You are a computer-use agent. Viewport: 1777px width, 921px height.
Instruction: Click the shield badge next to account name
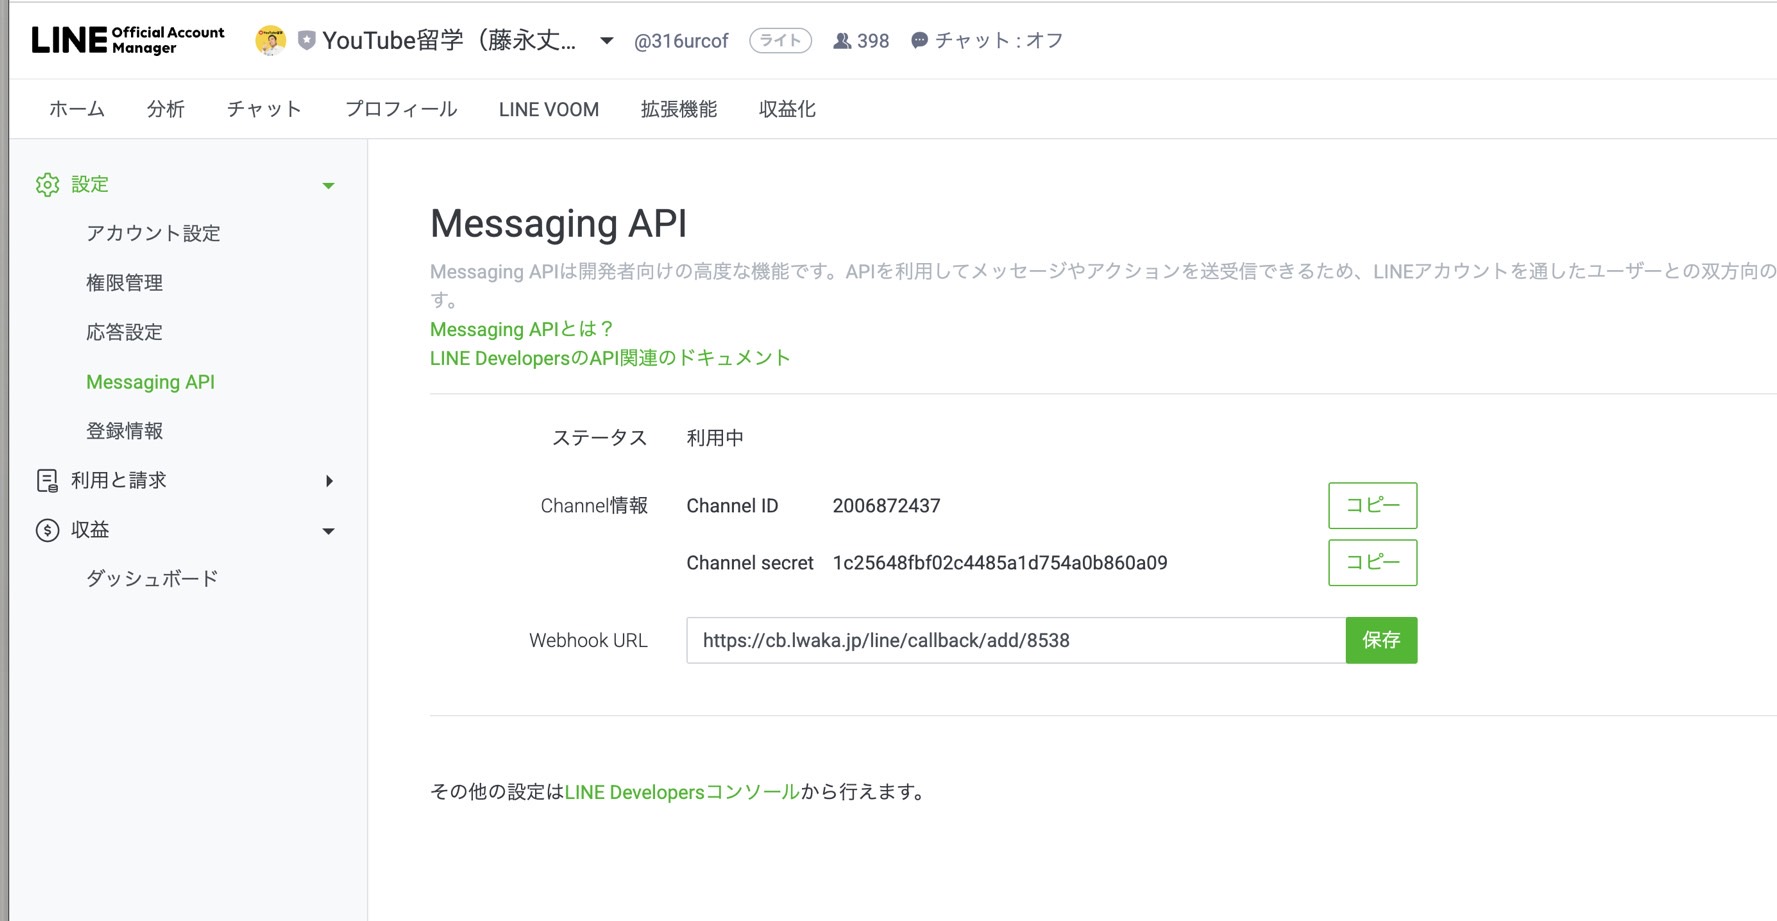tap(307, 40)
